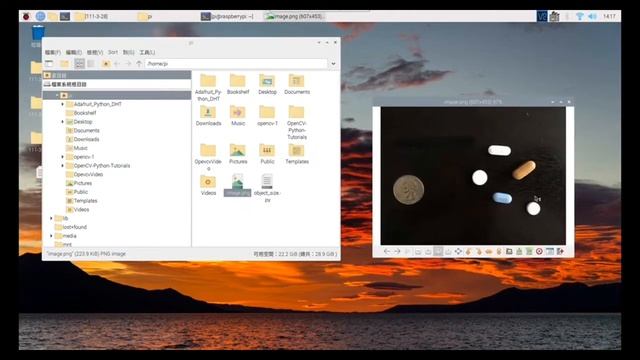The width and height of the screenshot is (640, 360).
Task: Open image viewer preferences
Action: pyautogui.click(x=550, y=251)
